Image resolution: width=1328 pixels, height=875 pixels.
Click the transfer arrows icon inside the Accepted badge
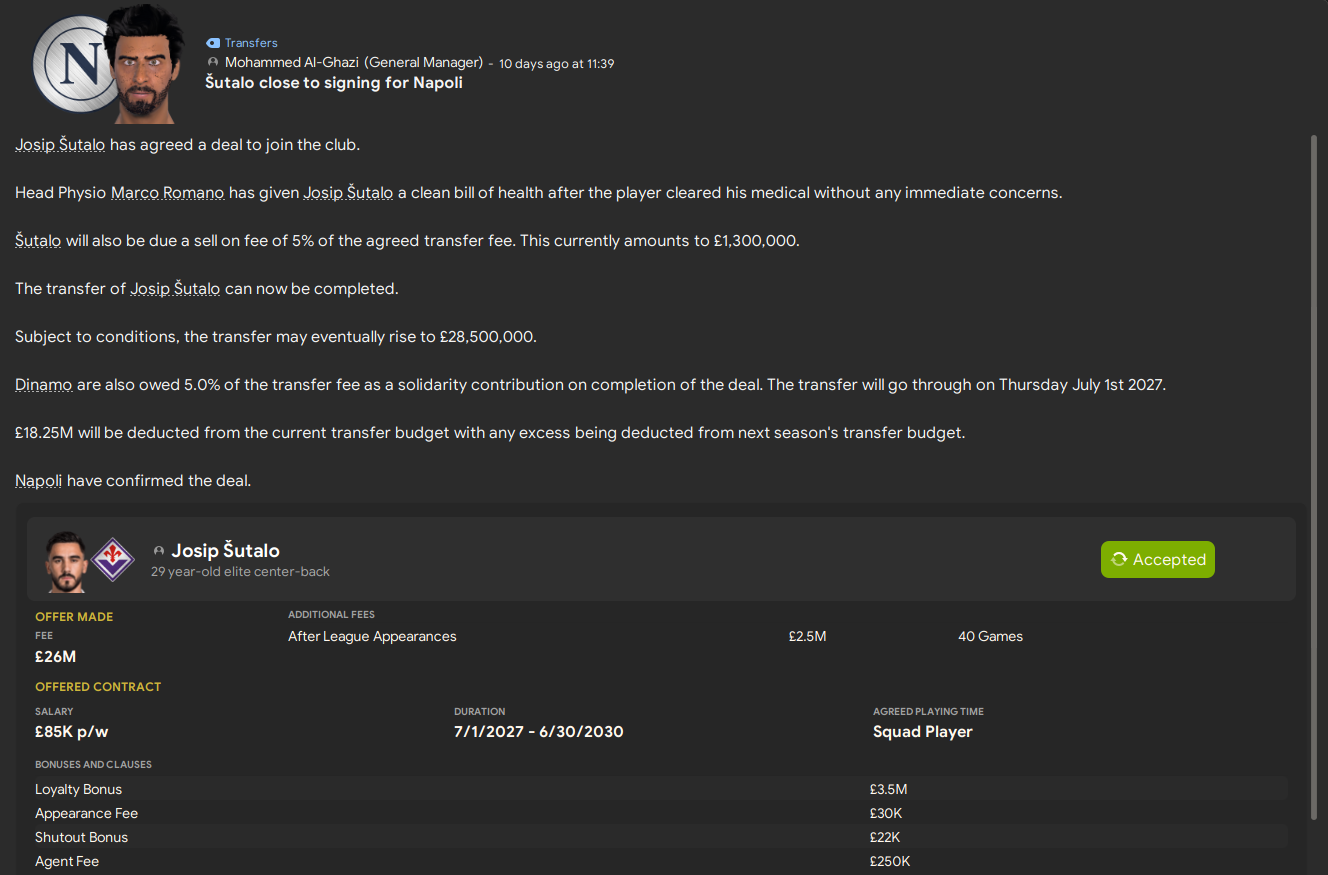[1121, 559]
